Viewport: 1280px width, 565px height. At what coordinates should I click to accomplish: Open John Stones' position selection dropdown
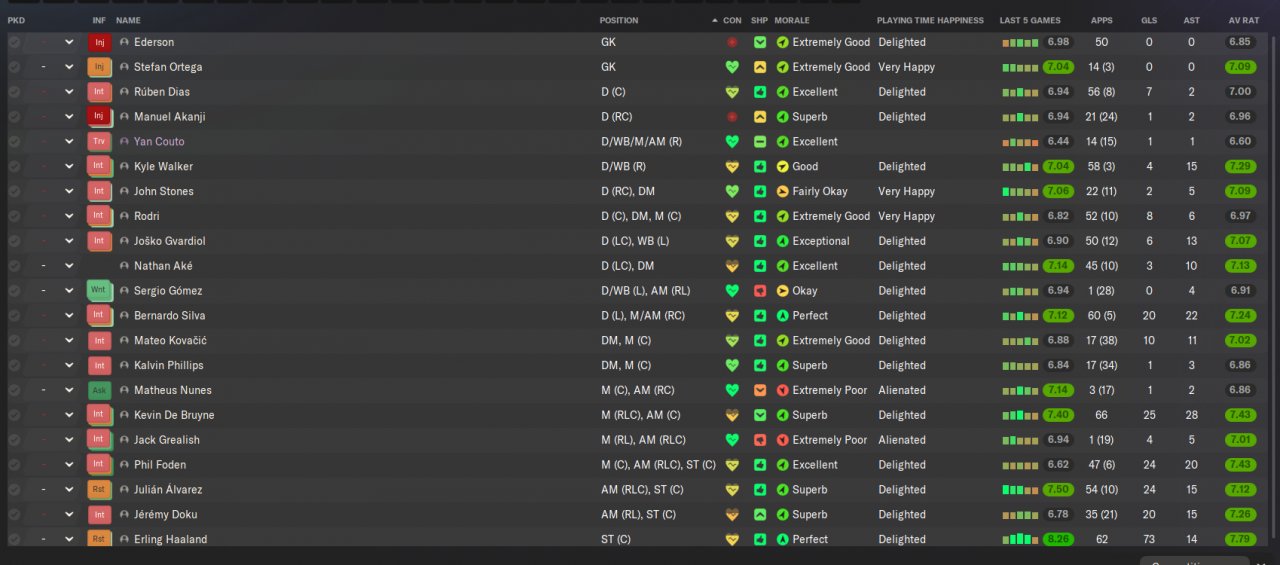pos(69,191)
